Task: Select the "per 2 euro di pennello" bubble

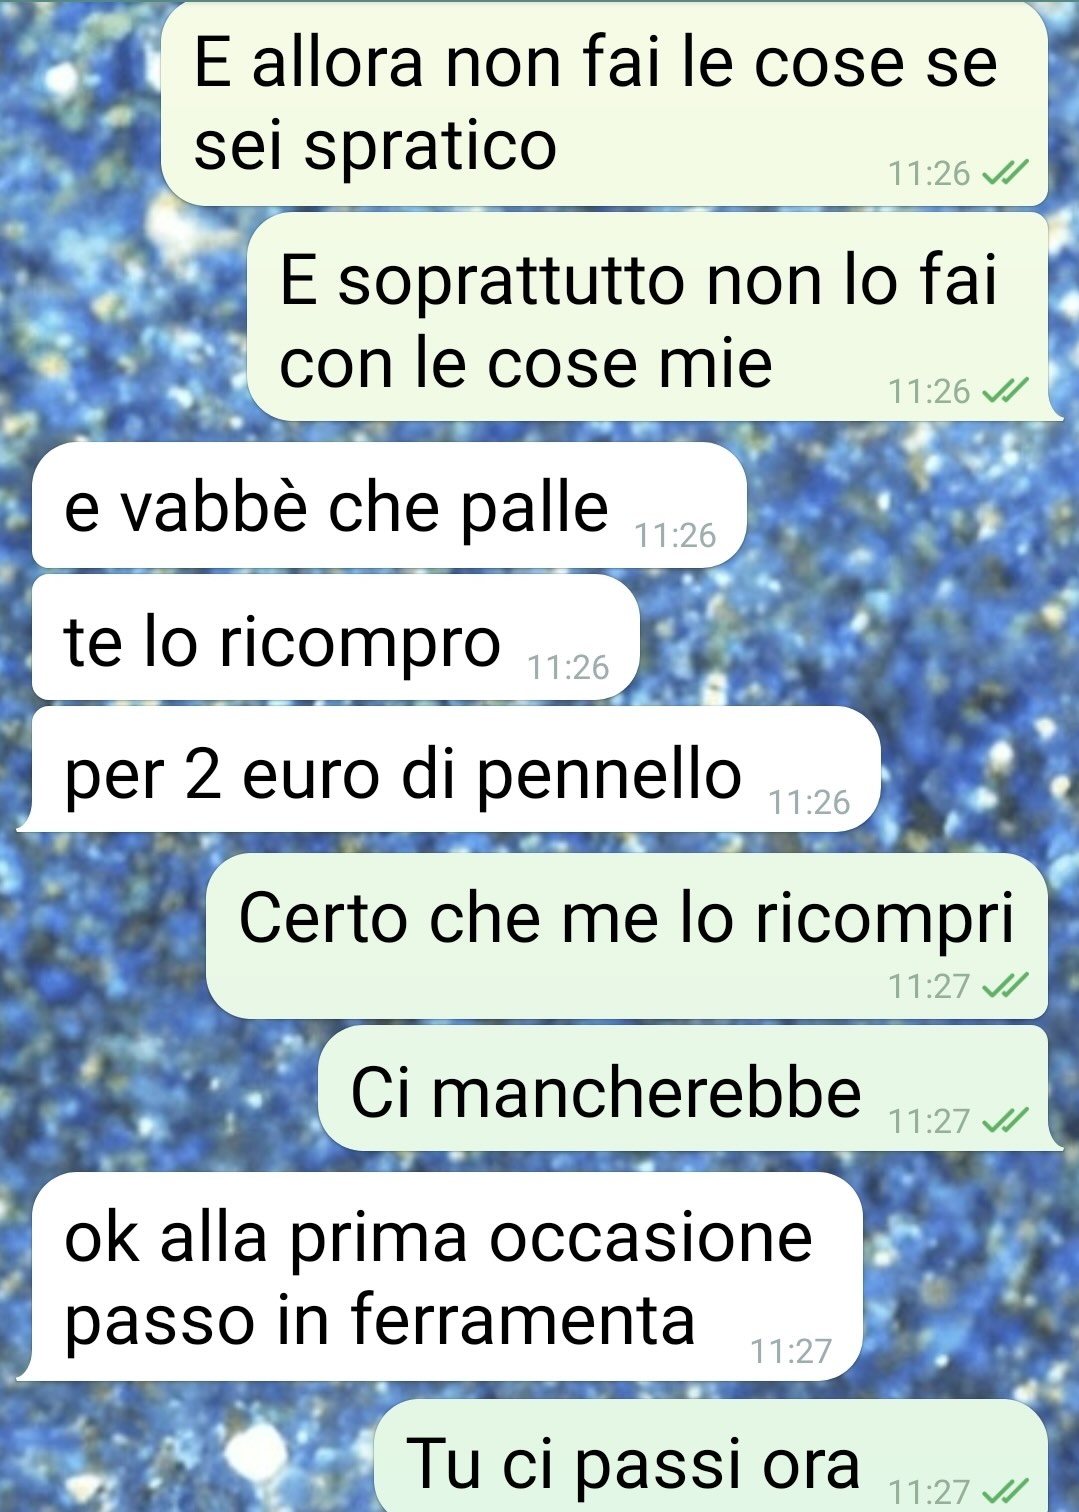Action: point(448,769)
